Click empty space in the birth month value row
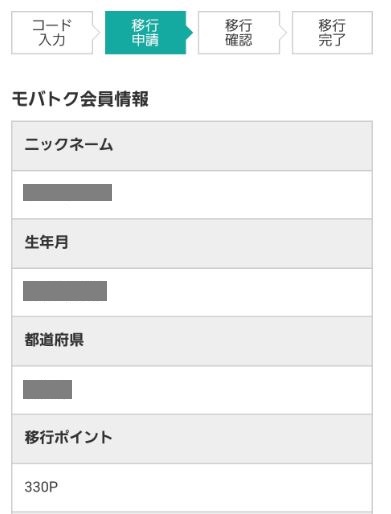The height and width of the screenshot is (514, 391). point(239,292)
